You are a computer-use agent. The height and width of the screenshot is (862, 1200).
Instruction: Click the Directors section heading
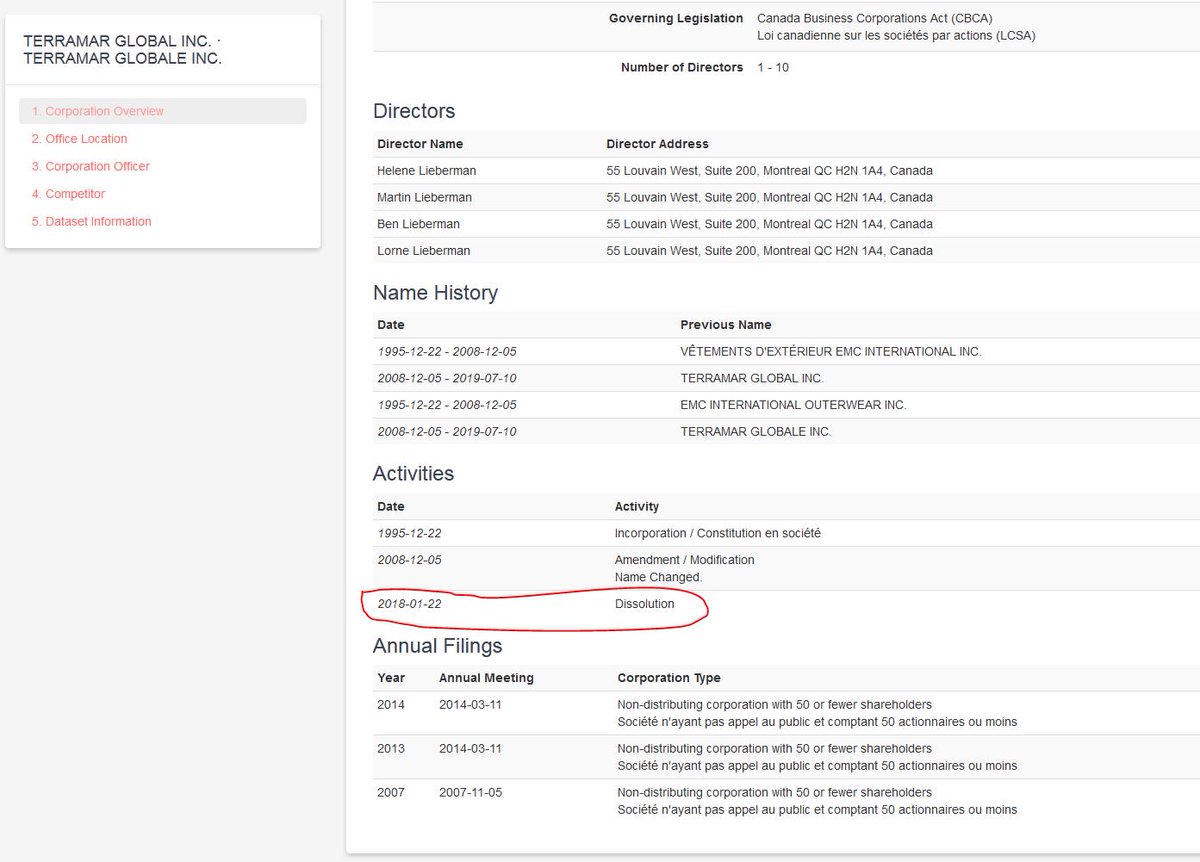coord(414,111)
